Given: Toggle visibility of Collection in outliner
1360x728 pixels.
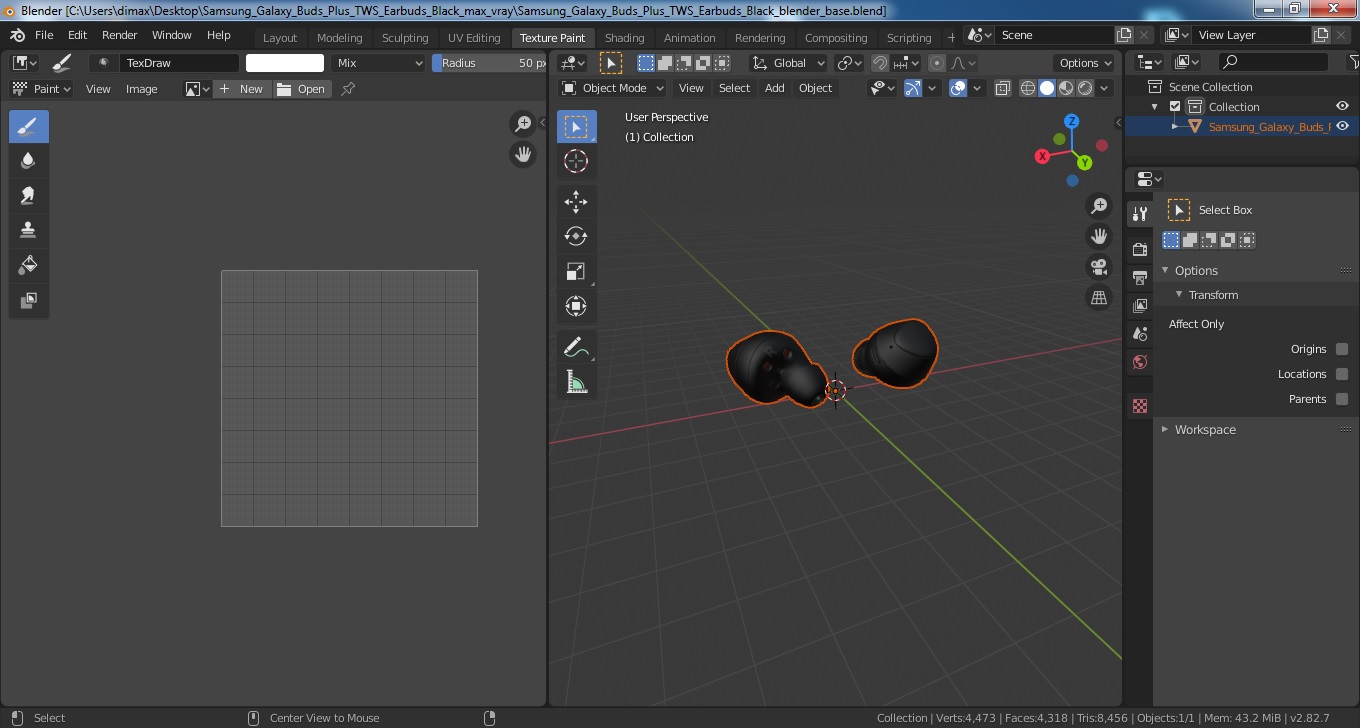Looking at the screenshot, I should click(1343, 107).
